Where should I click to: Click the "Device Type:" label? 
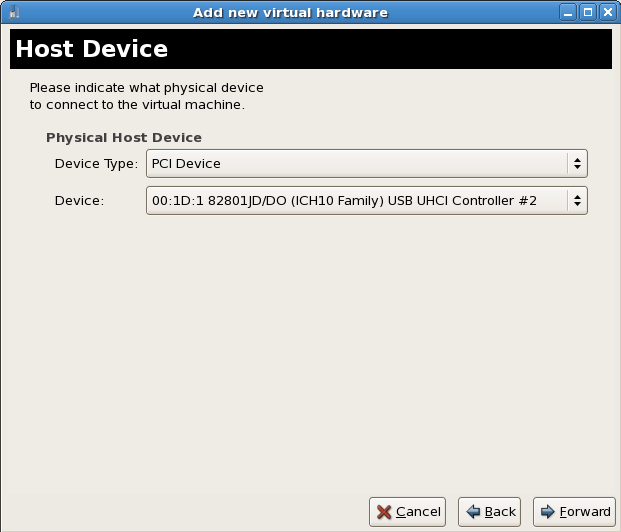[x=96, y=163]
